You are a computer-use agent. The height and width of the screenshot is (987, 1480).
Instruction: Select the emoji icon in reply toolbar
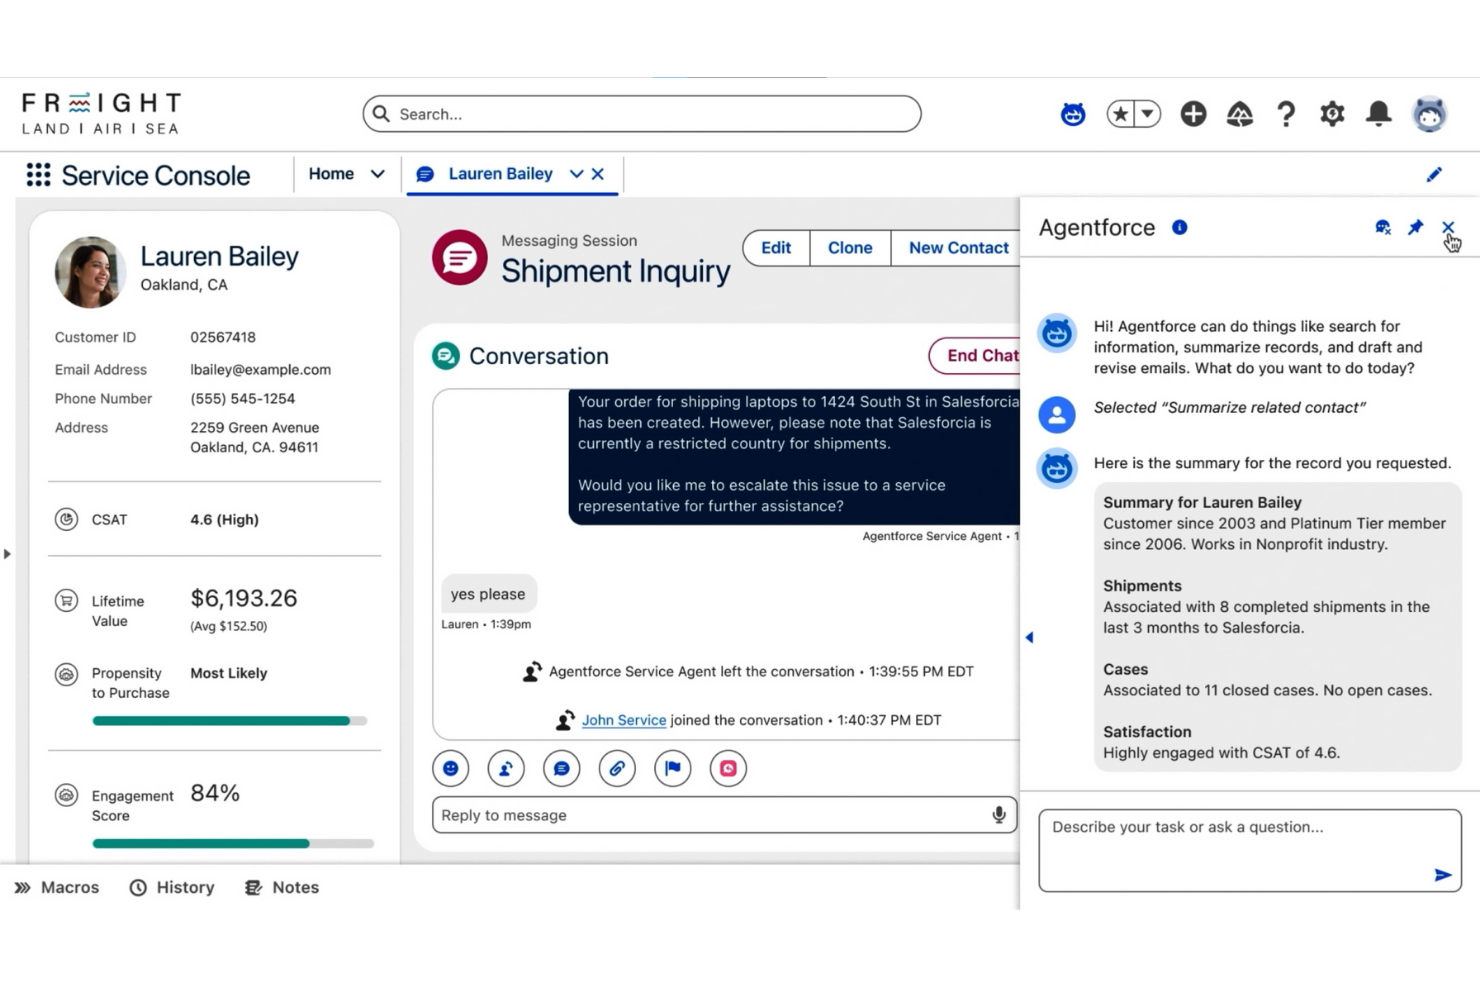pos(450,768)
